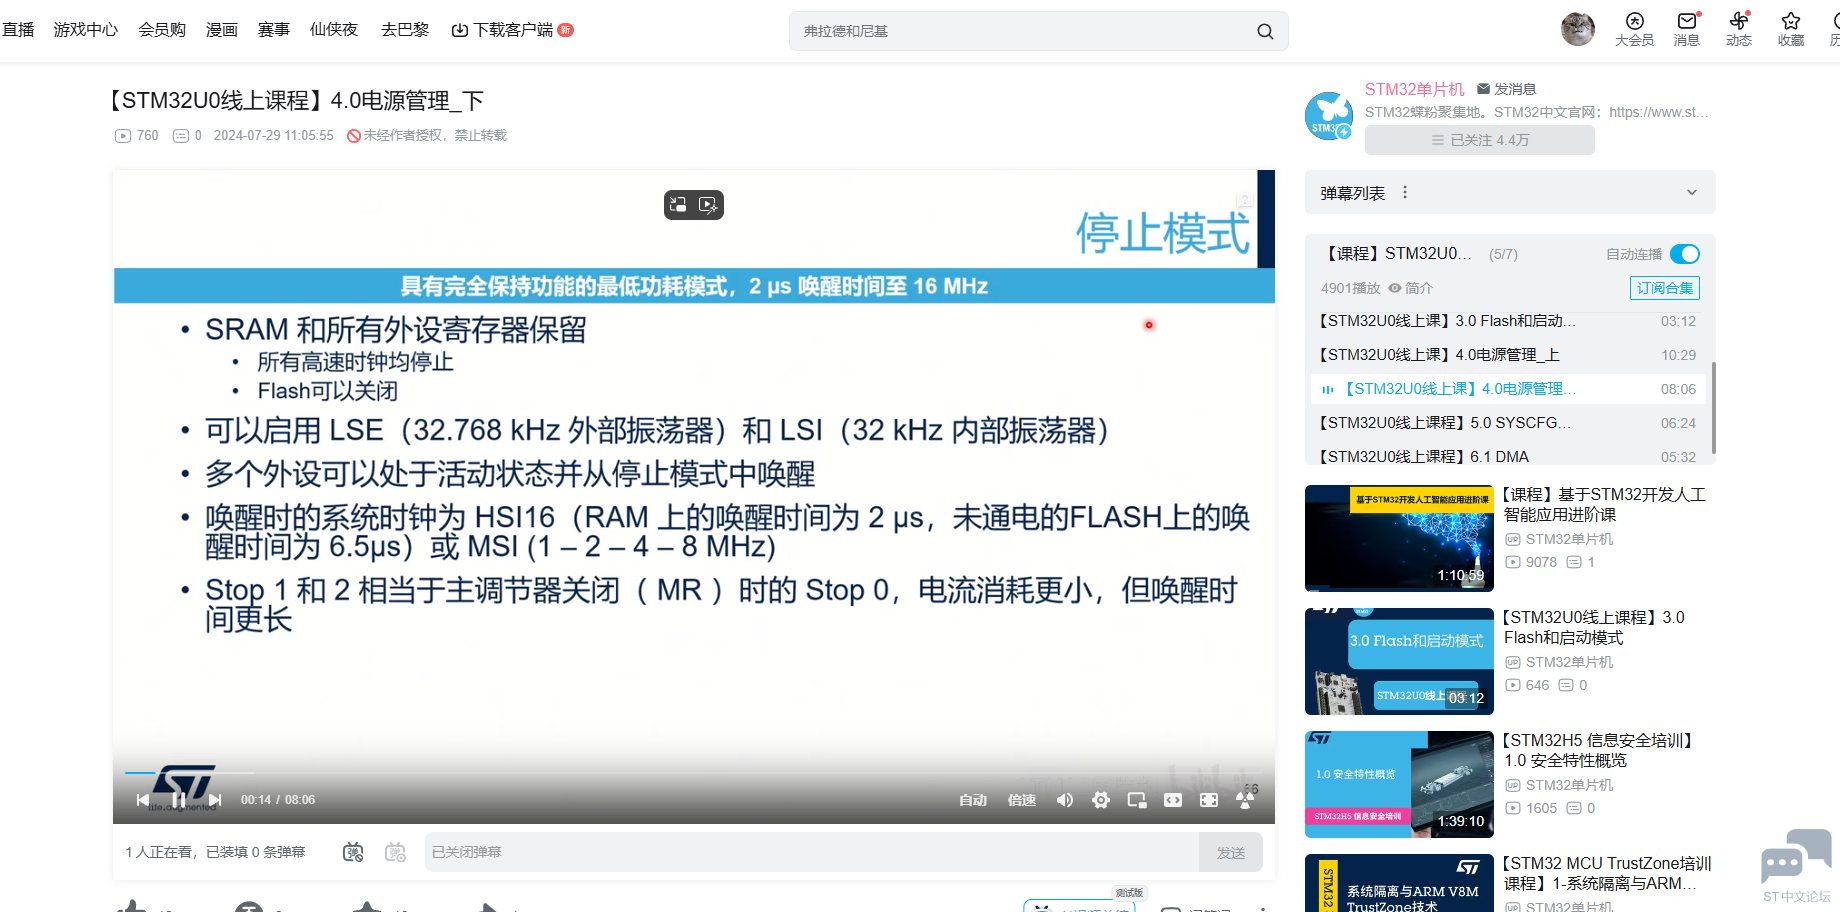Switch to wide-screen theater mode
The image size is (1840, 912).
[x=1173, y=800]
